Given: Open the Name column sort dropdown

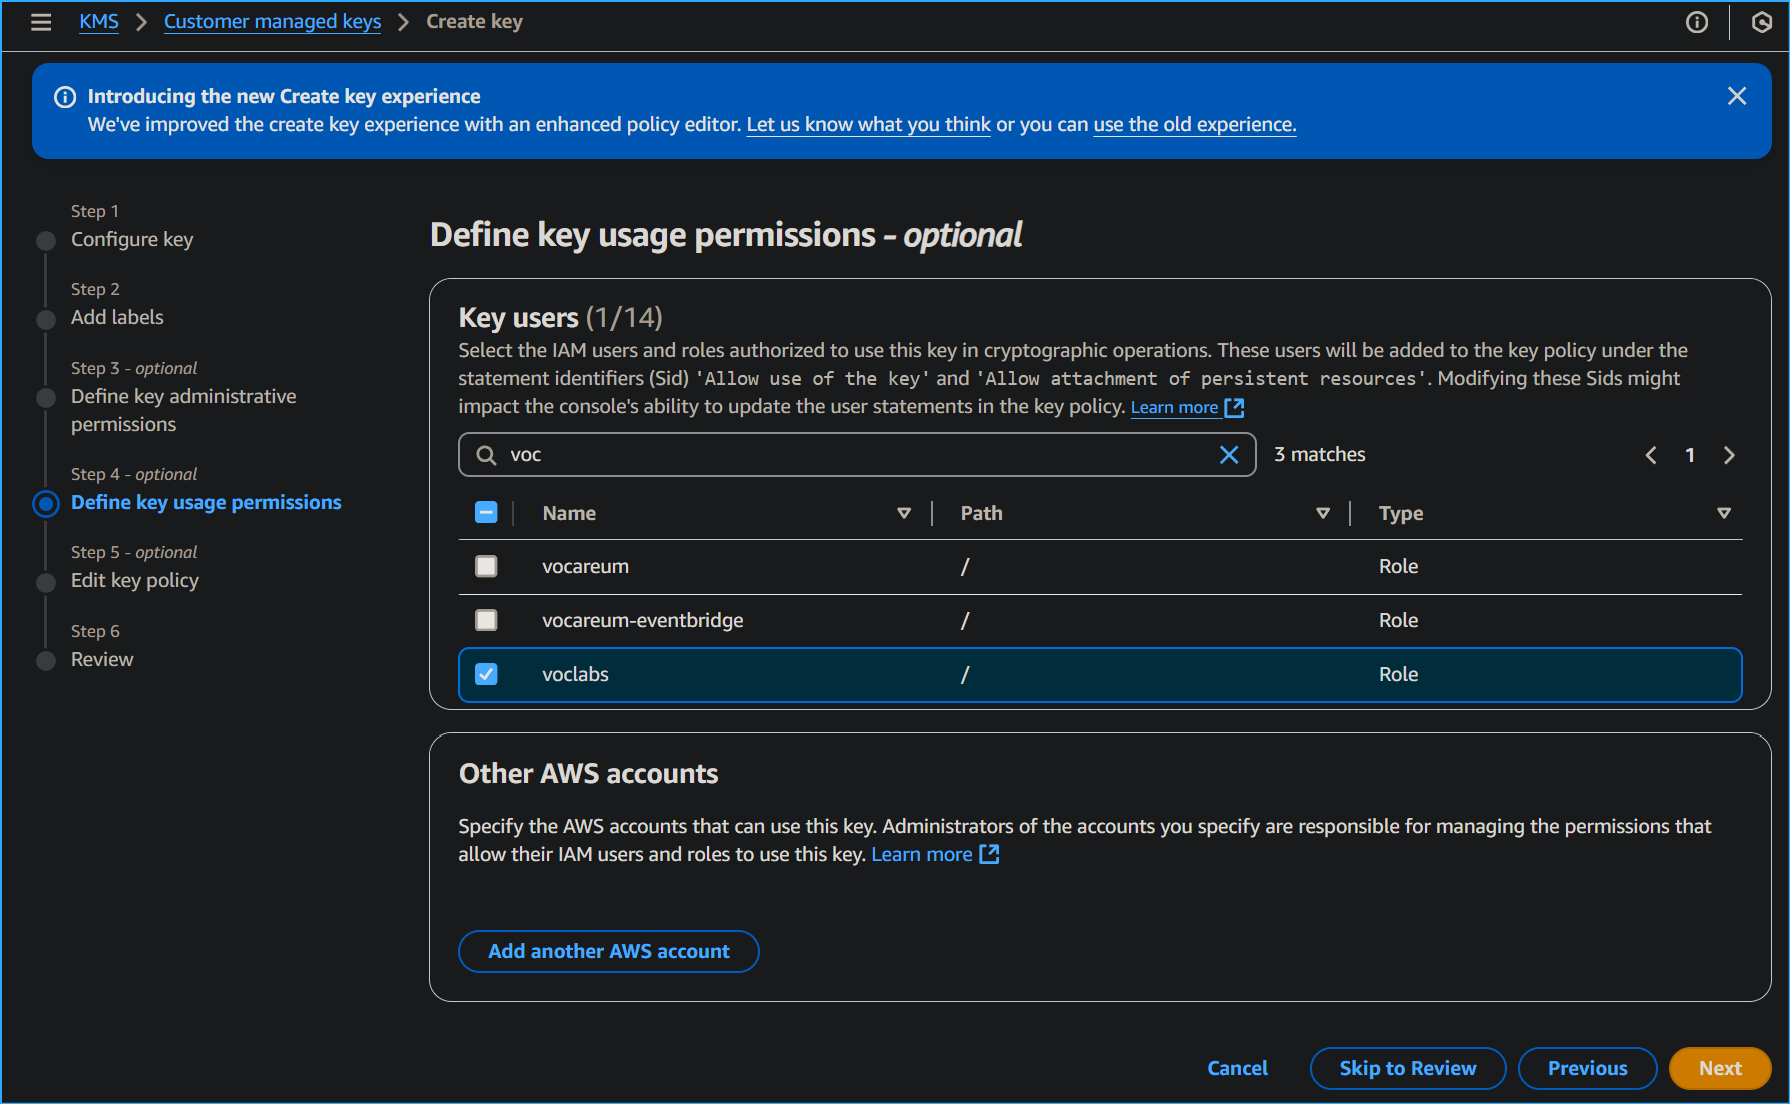Looking at the screenshot, I should [x=904, y=512].
